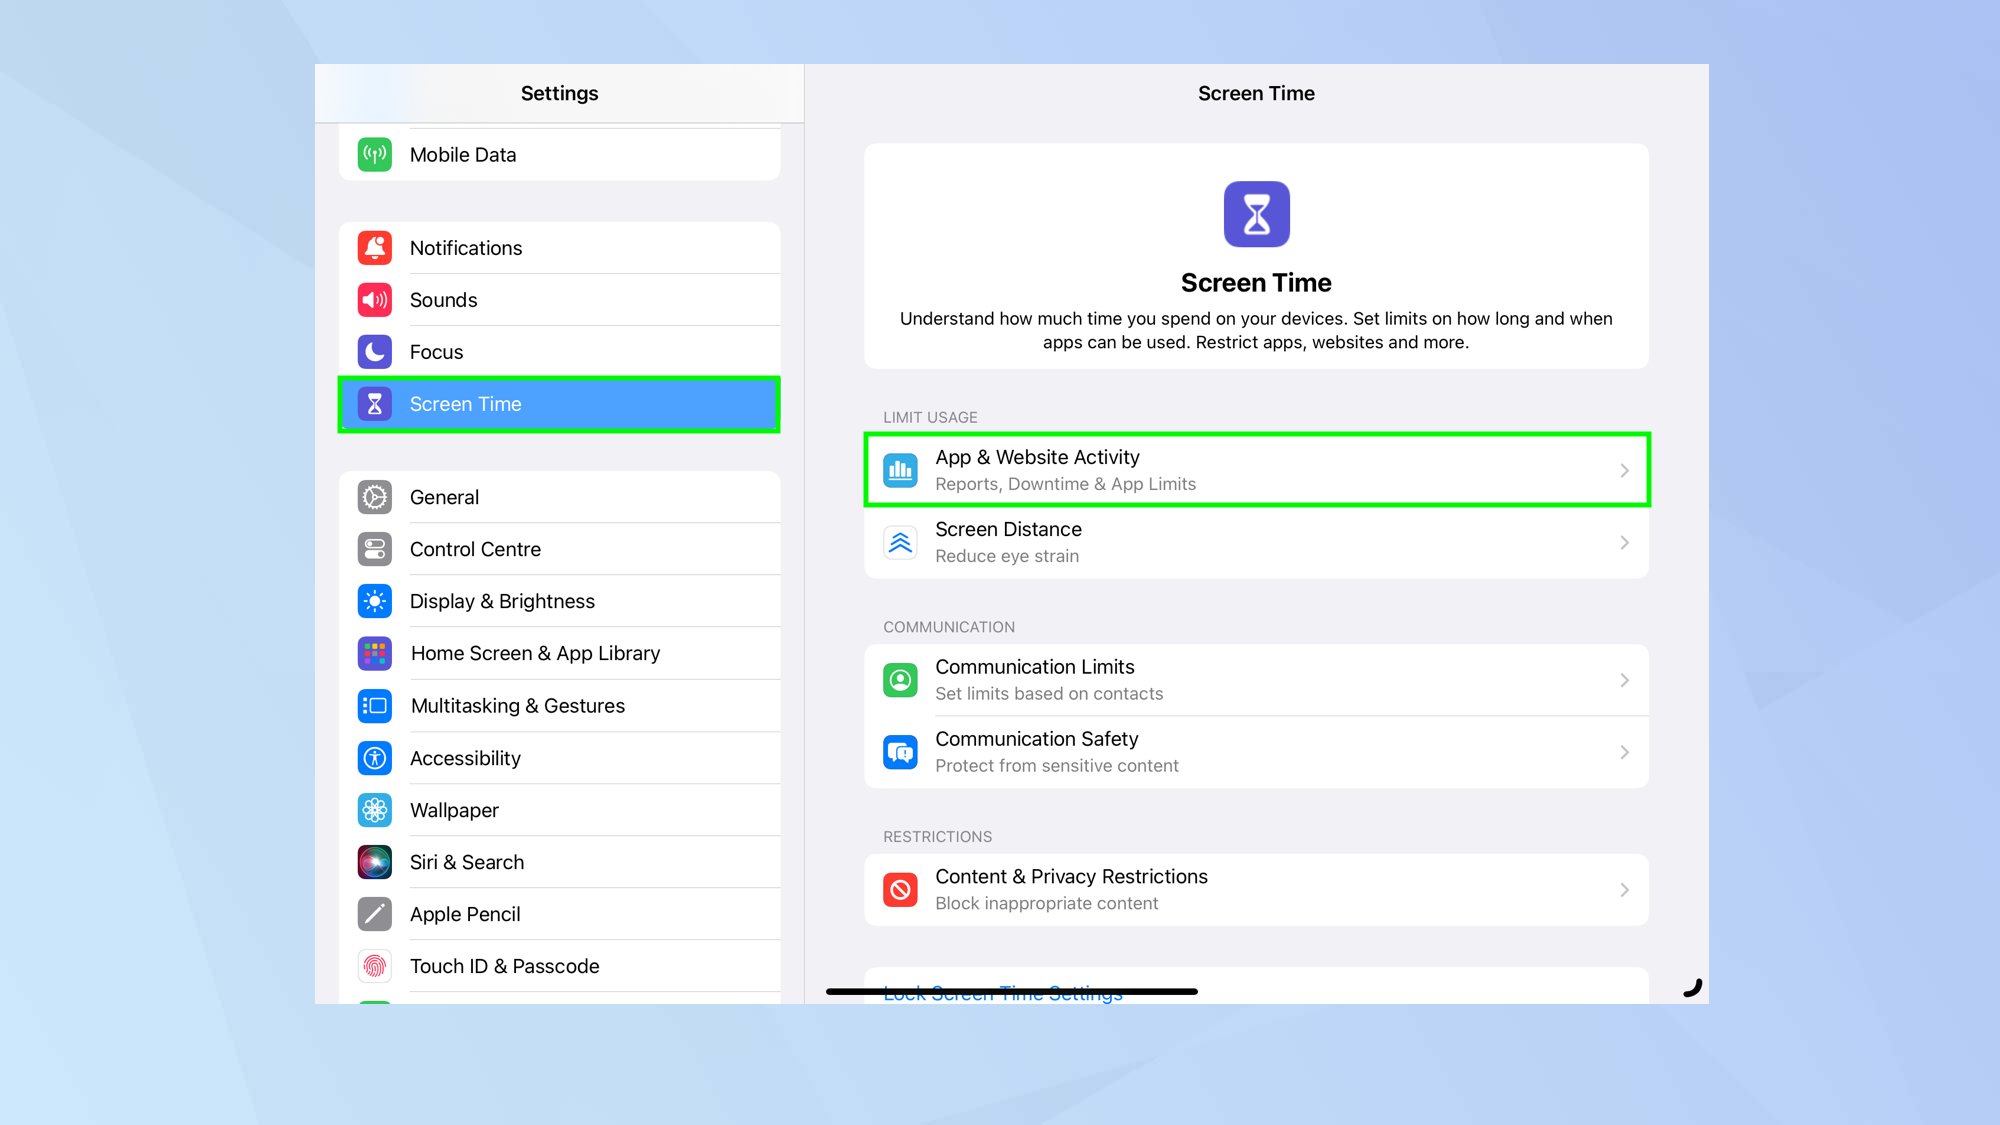The width and height of the screenshot is (2000, 1125).
Task: Expand Content & Privacy Restrictions chevron
Action: point(1625,889)
